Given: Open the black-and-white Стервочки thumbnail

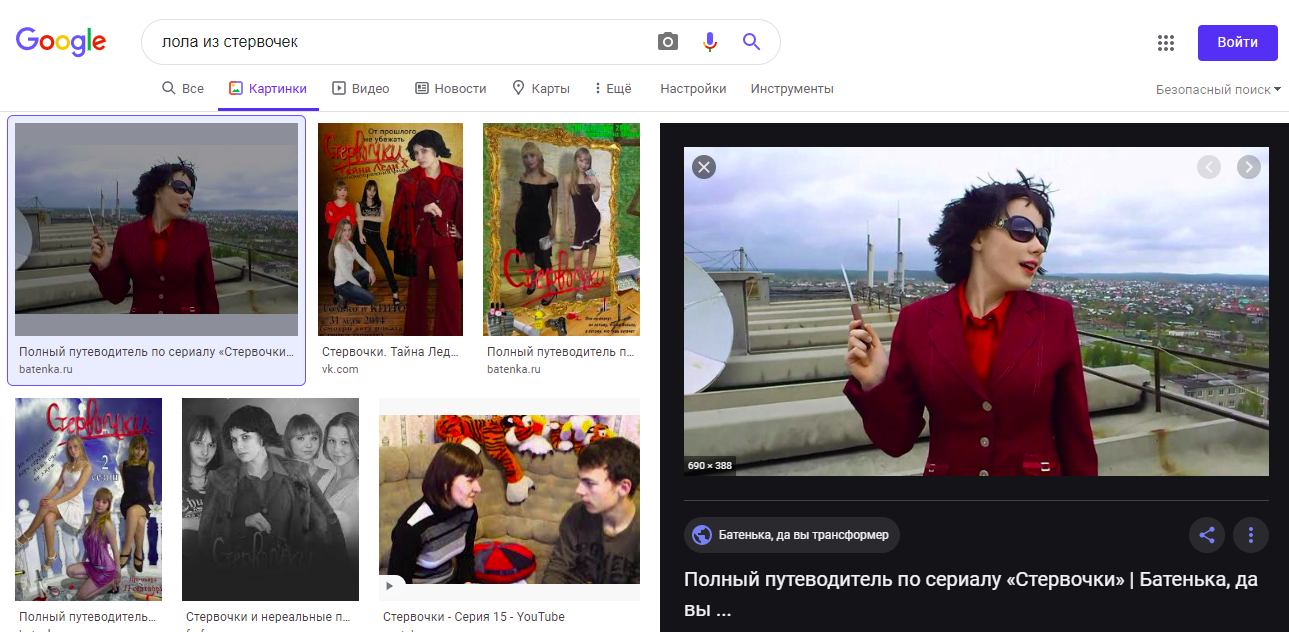Looking at the screenshot, I should (x=270, y=499).
